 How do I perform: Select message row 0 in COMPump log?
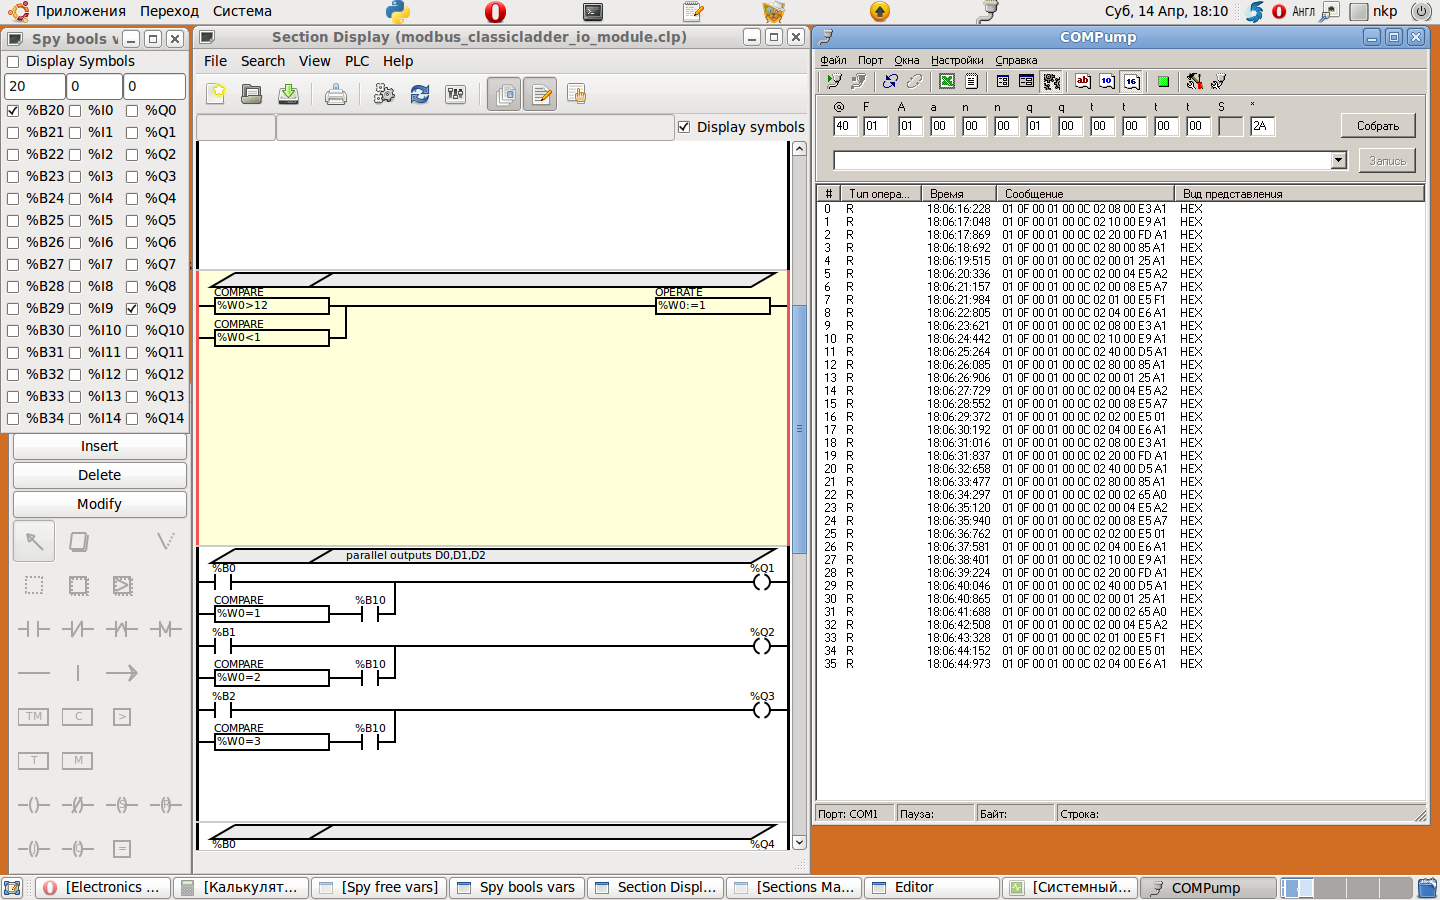tap(1120, 209)
